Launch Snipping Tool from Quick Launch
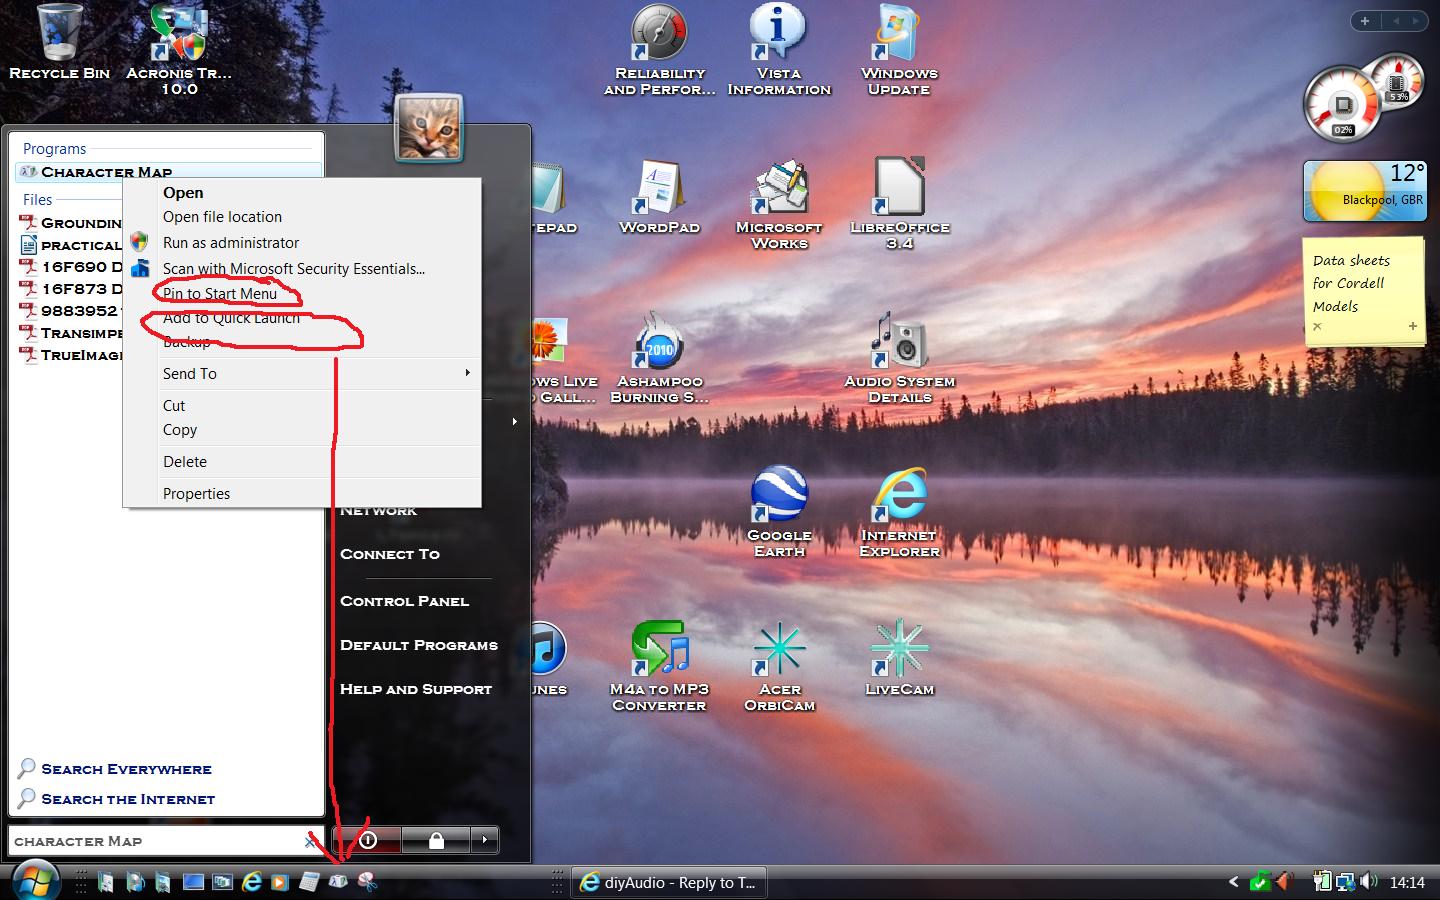 click(x=367, y=882)
